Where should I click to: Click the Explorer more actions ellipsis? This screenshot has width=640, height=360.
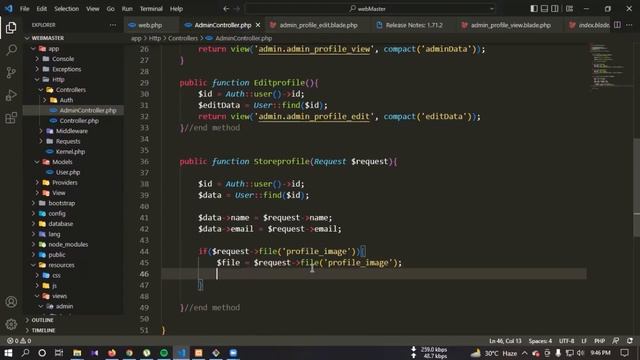click(113, 25)
